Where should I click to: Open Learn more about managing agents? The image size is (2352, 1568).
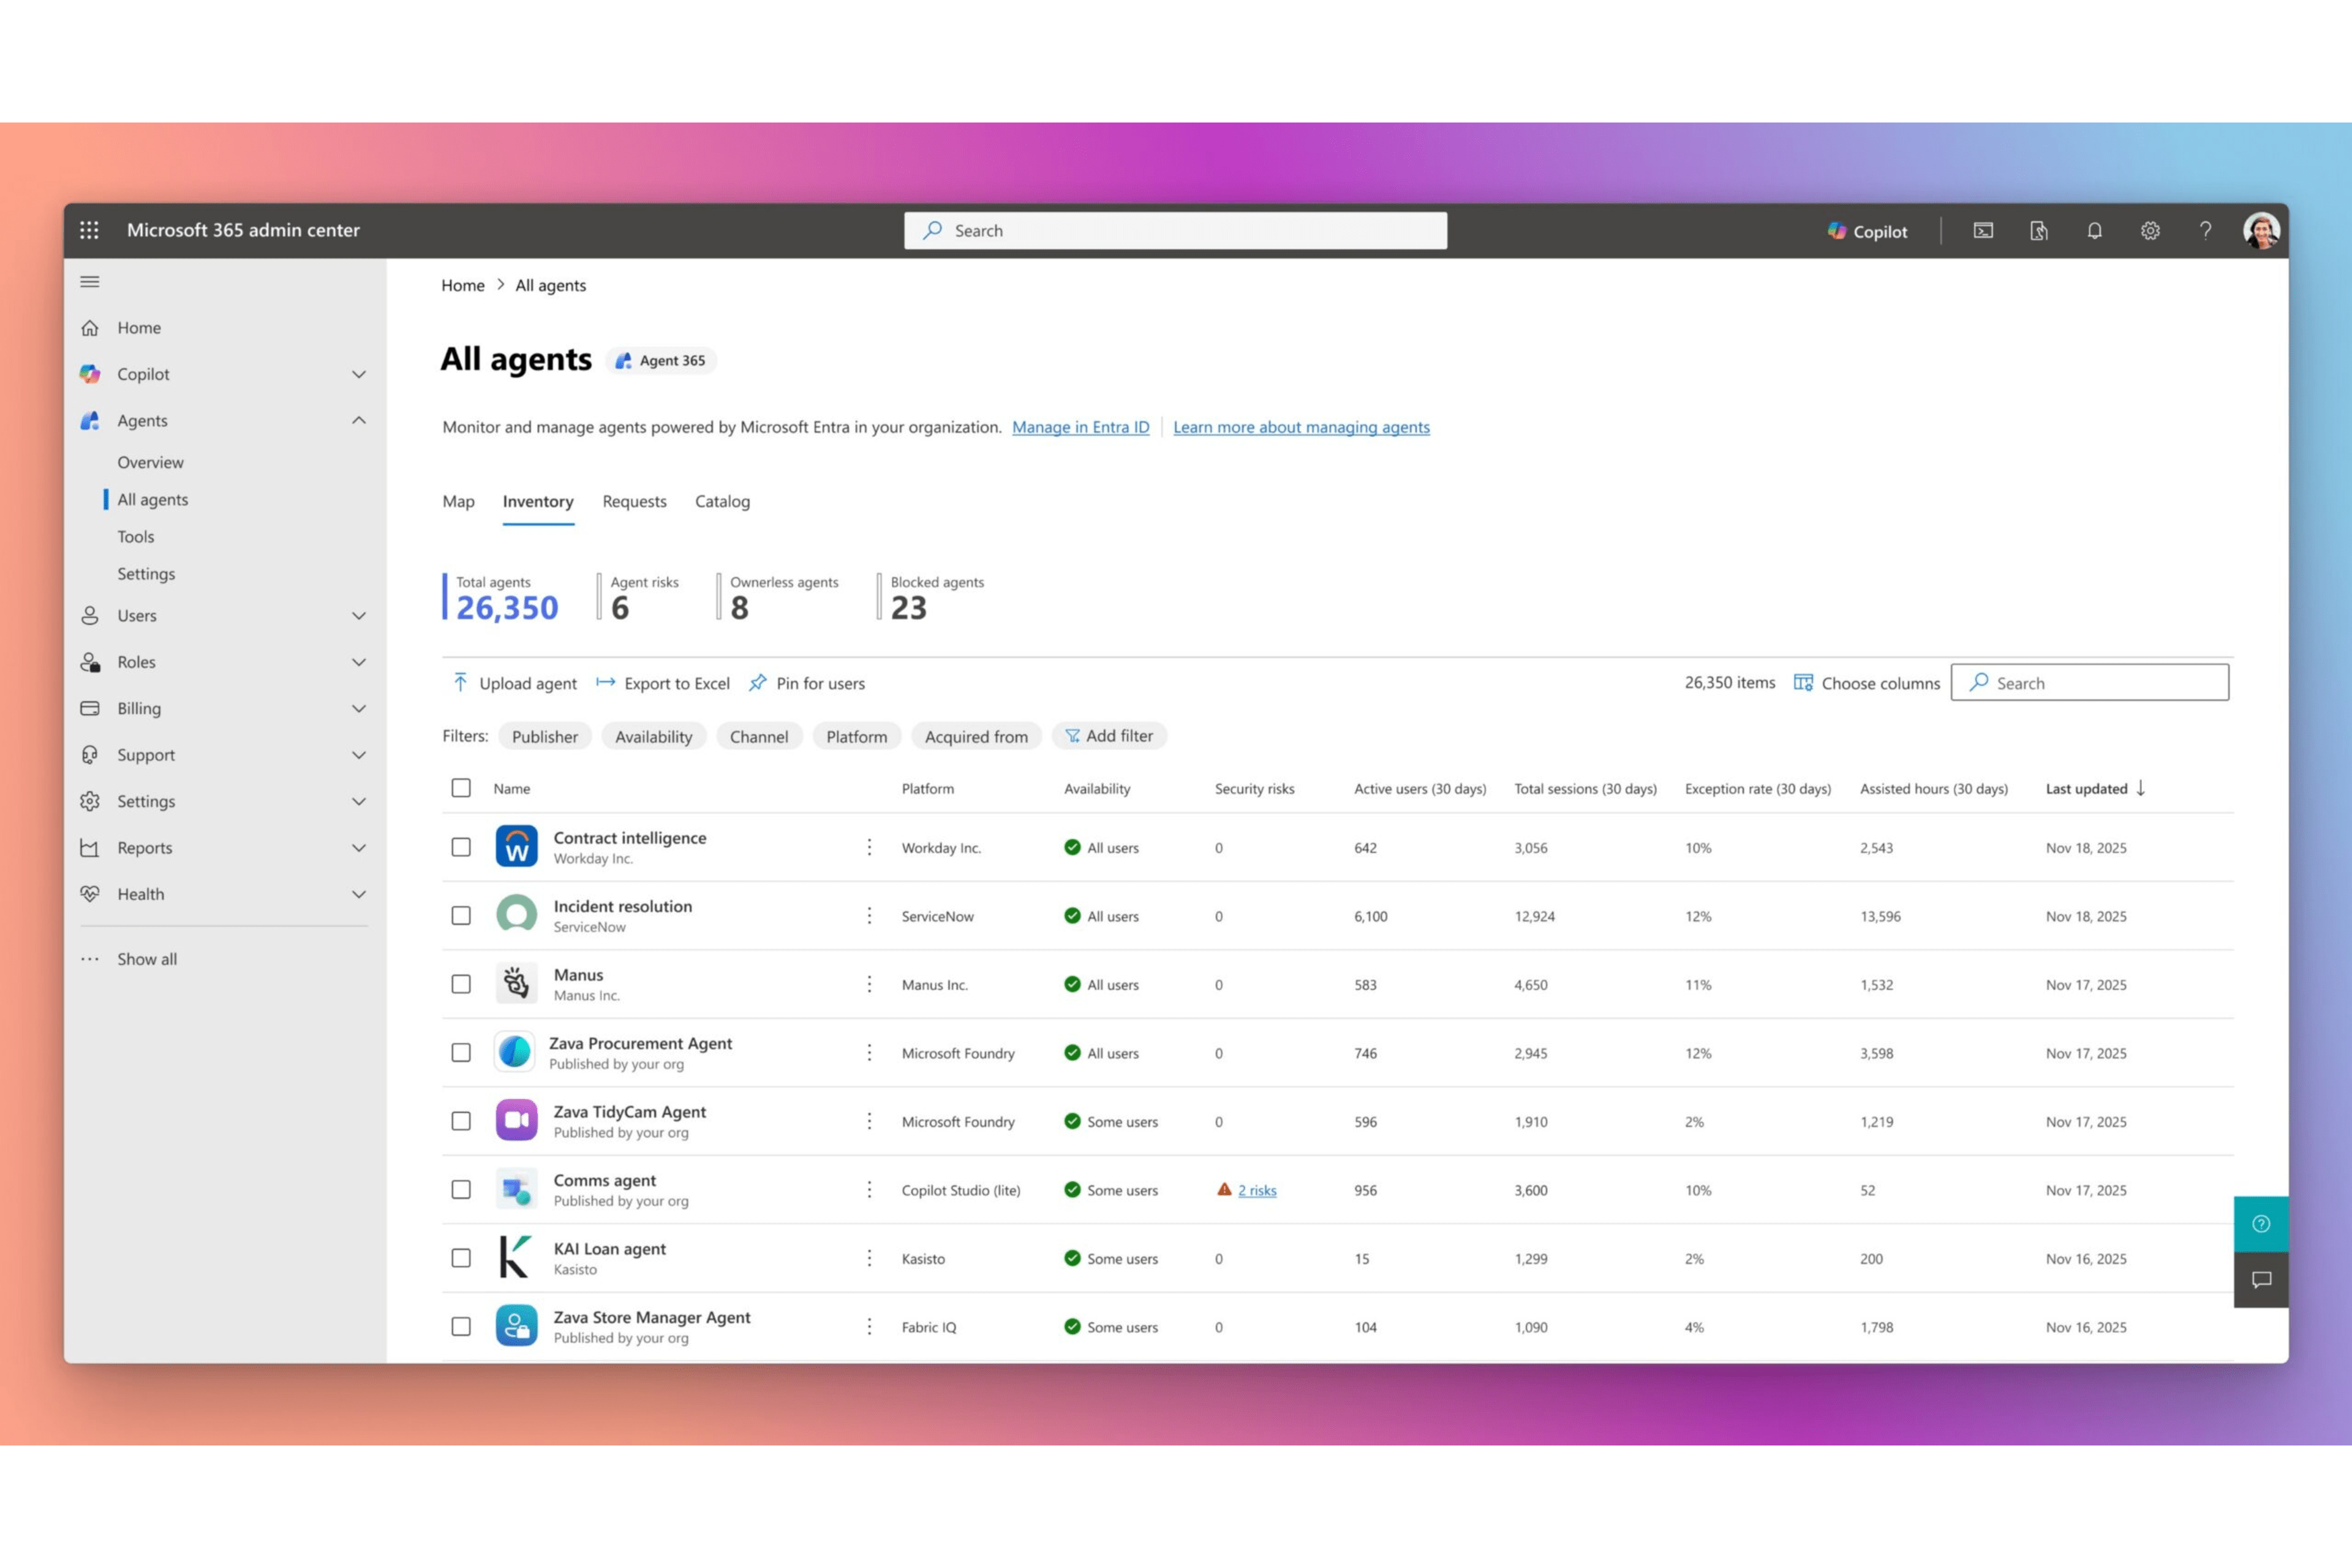1301,427
